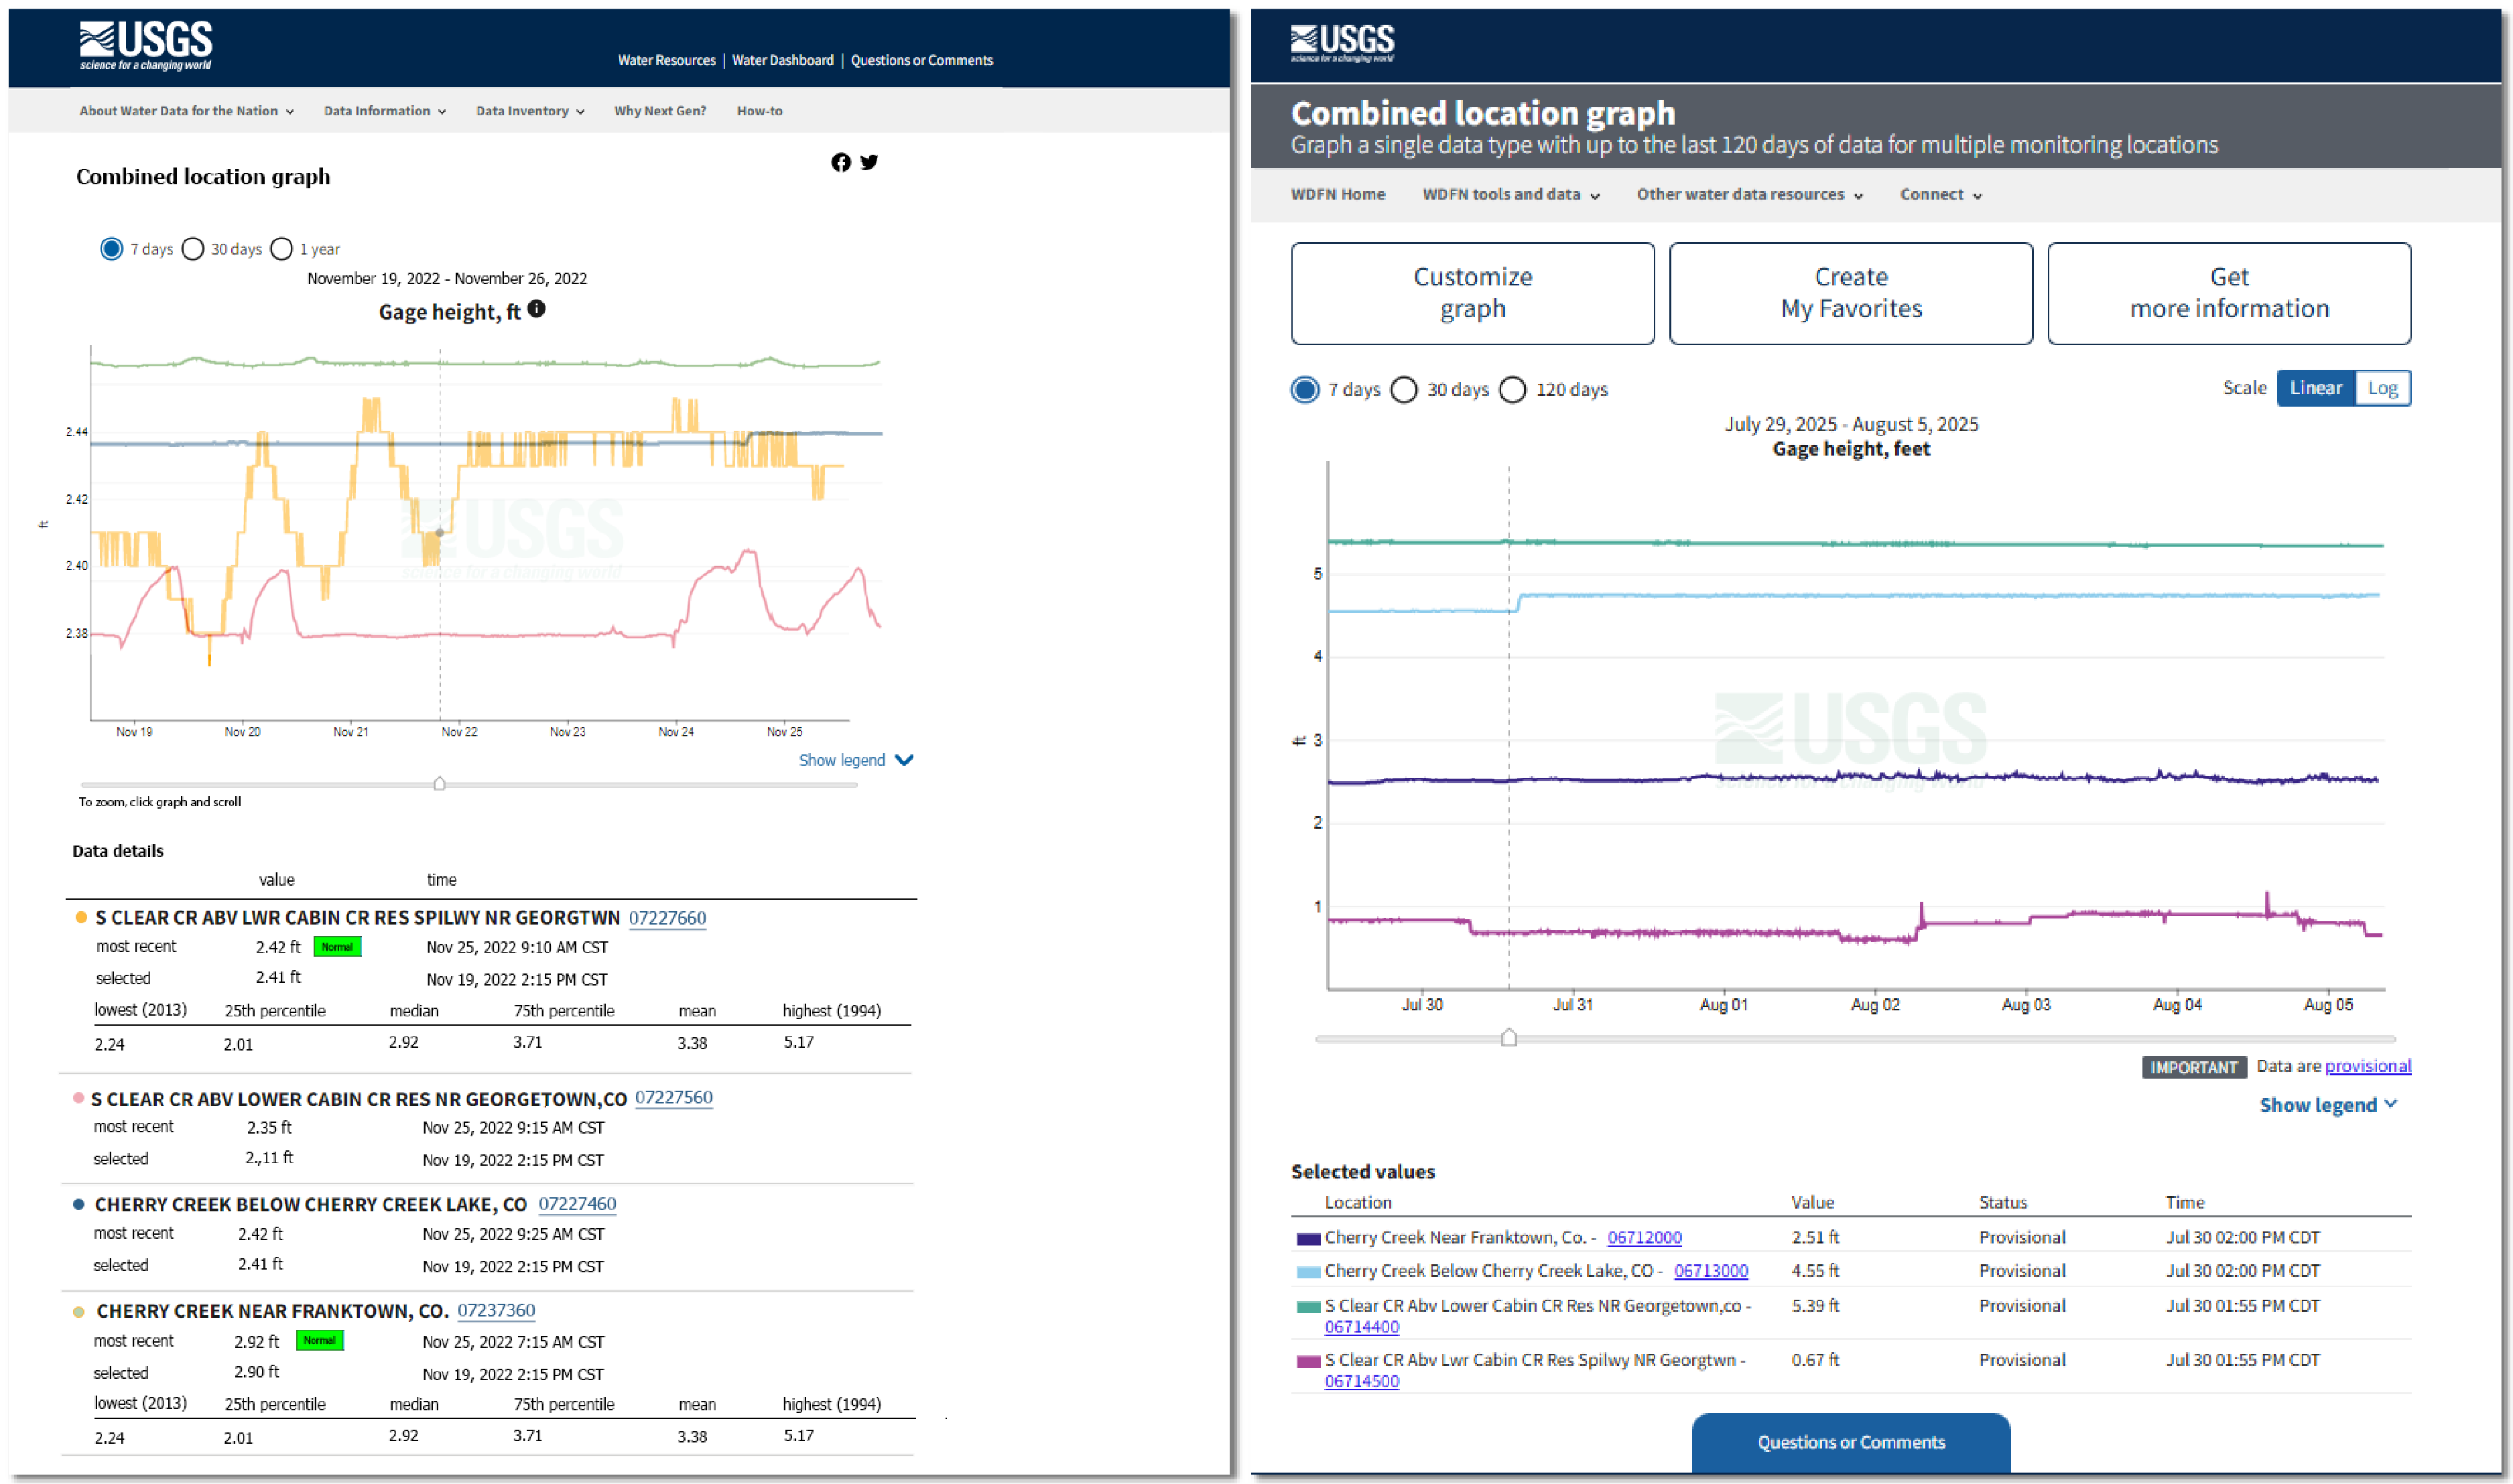Image resolution: width=2513 pixels, height=1484 pixels.
Task: Click the Normal badge for Cherry Creek Near Franktown
Action: [x=320, y=1341]
